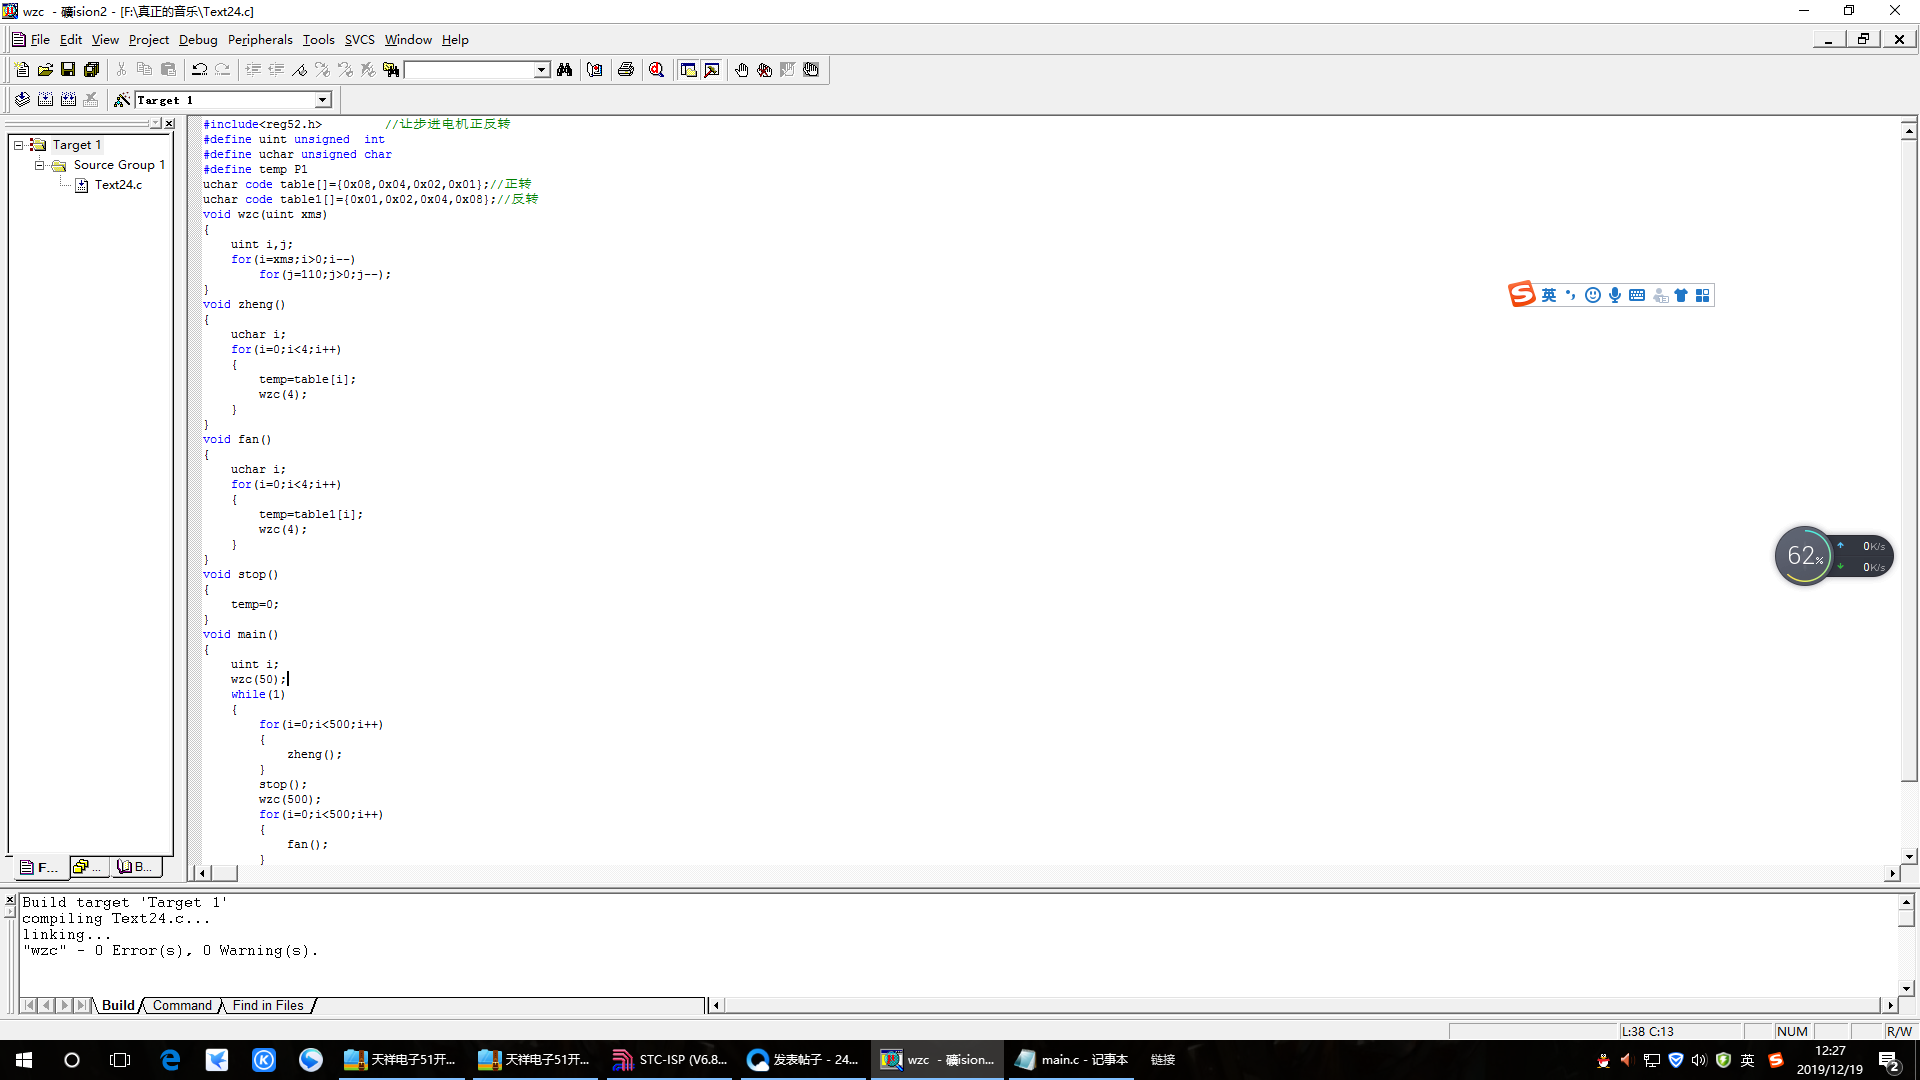Open the Edit menu

click(x=71, y=40)
